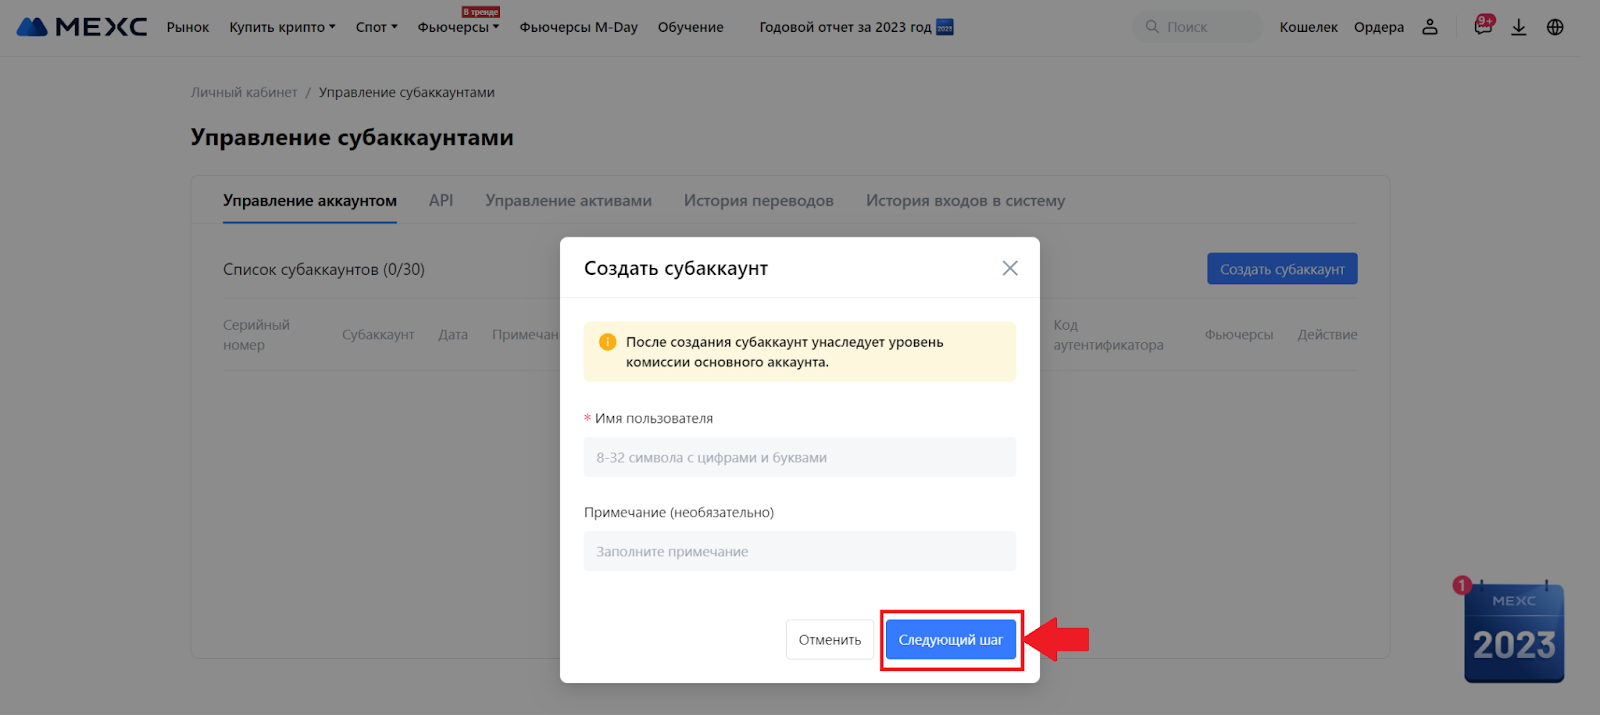Open the Кошелек link
The image size is (1600, 715).
(x=1308, y=27)
